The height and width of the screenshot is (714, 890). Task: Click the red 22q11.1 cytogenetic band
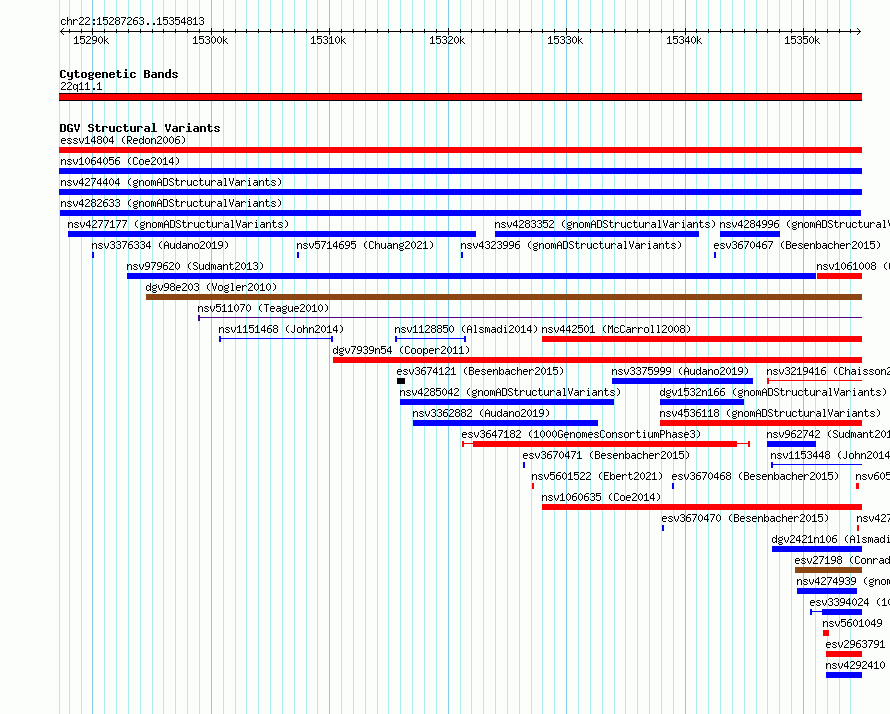click(460, 97)
